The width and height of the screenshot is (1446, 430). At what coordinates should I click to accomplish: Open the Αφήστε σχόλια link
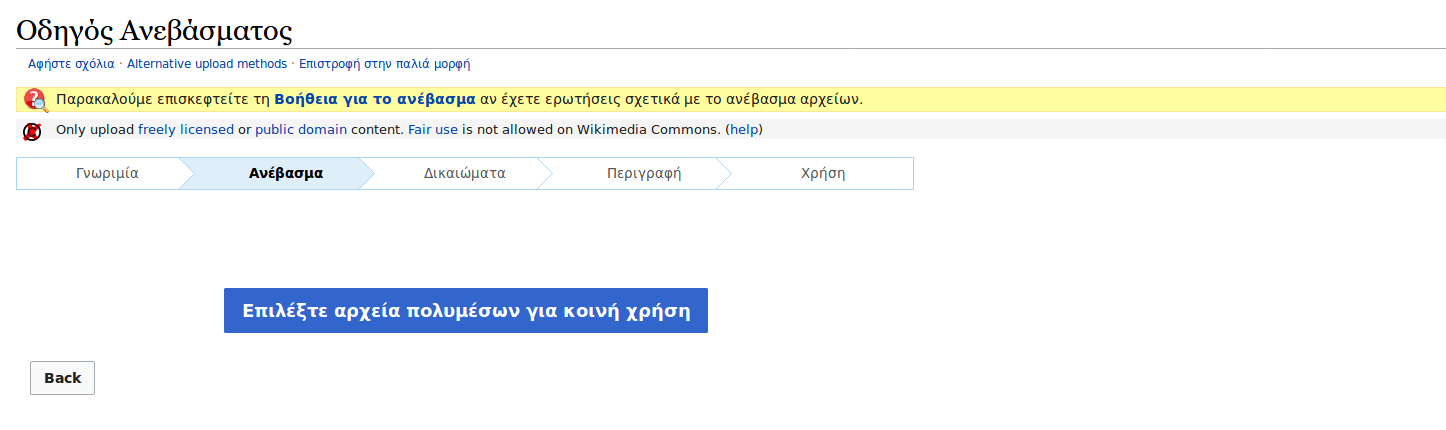click(71, 64)
